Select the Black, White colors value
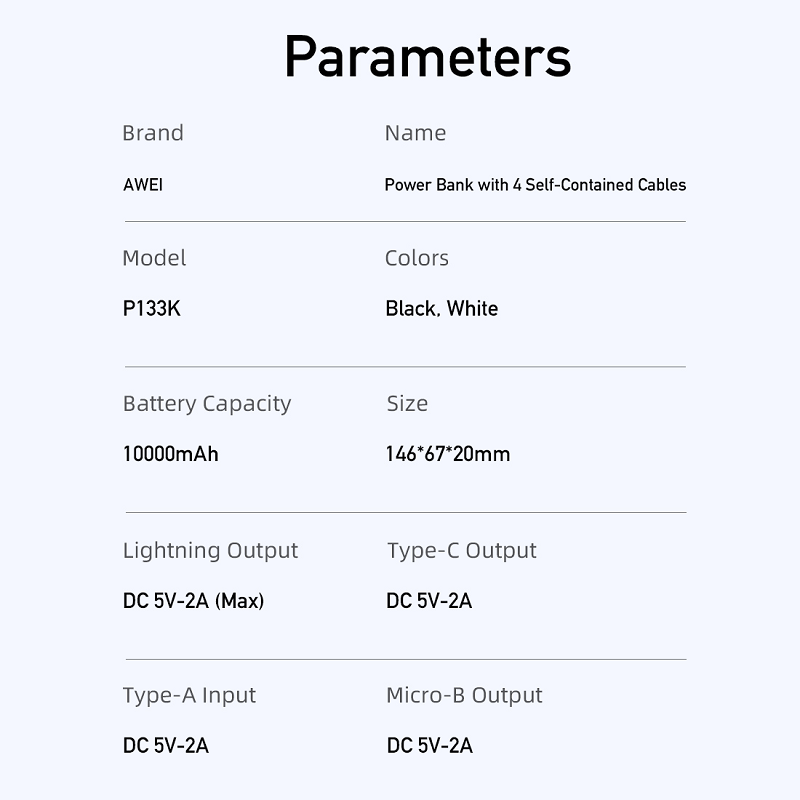800x800 pixels. pyautogui.click(x=441, y=309)
